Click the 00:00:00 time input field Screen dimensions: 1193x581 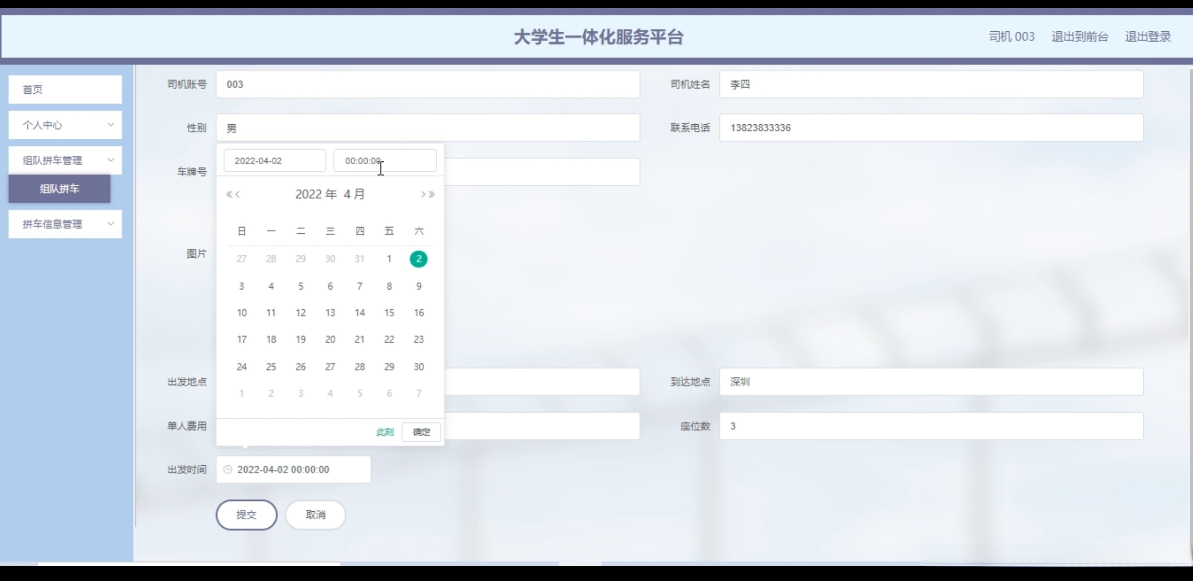point(384,159)
